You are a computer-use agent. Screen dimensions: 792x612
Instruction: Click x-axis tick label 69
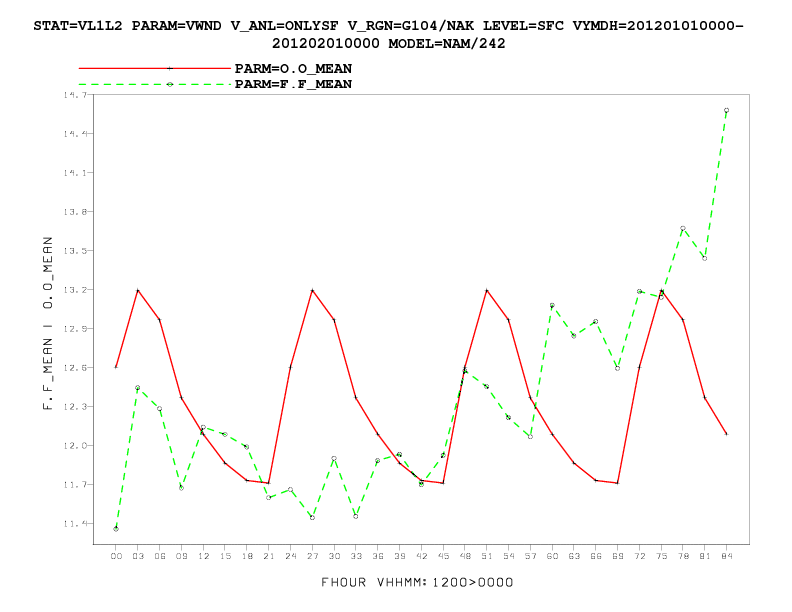pos(618,556)
